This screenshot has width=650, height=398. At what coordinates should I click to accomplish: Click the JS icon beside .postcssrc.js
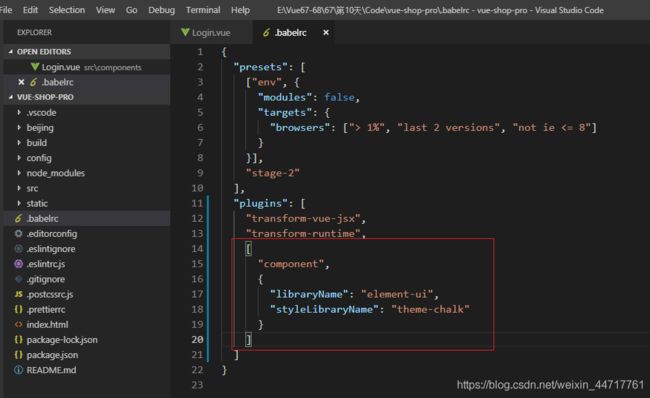pyautogui.click(x=18, y=294)
